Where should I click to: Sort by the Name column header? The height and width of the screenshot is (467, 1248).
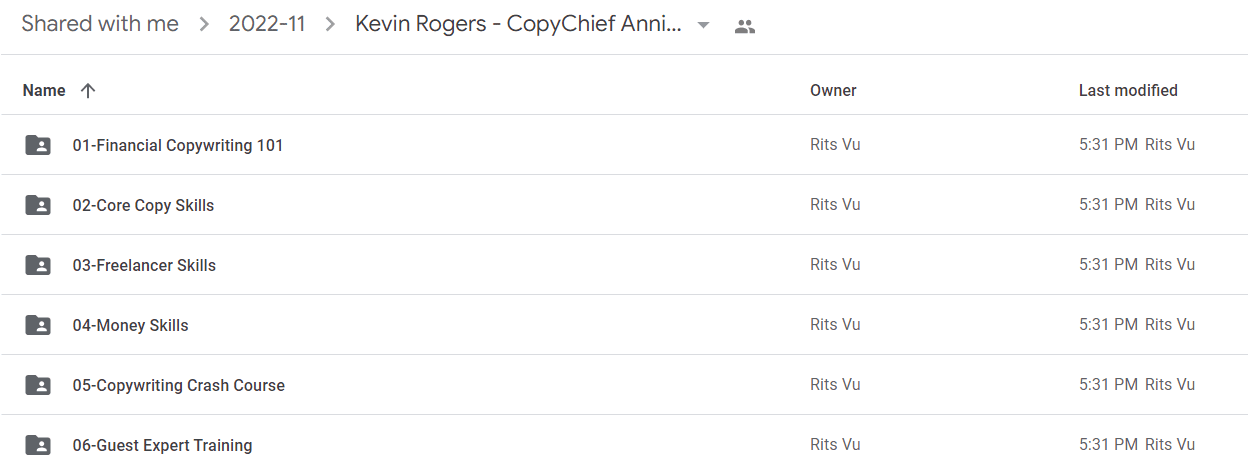44,91
